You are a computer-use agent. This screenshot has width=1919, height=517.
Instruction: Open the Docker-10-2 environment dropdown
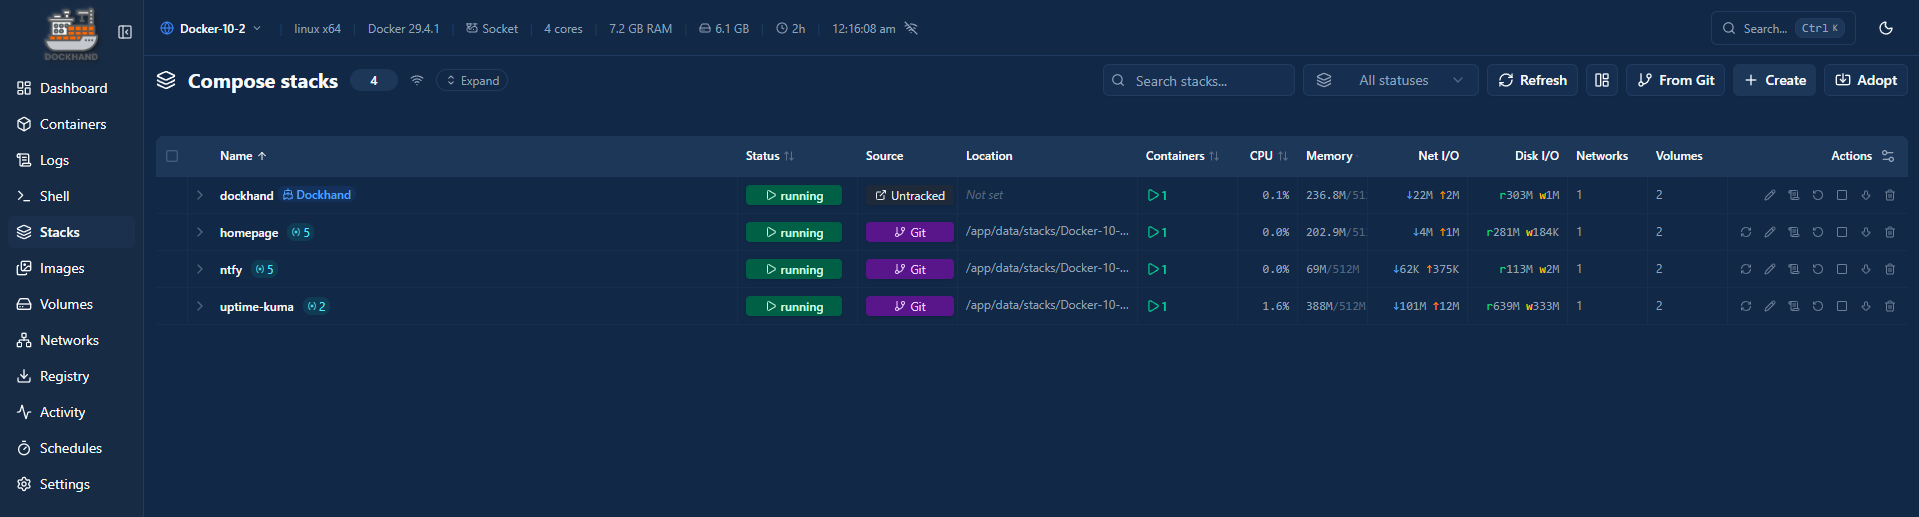tap(211, 28)
